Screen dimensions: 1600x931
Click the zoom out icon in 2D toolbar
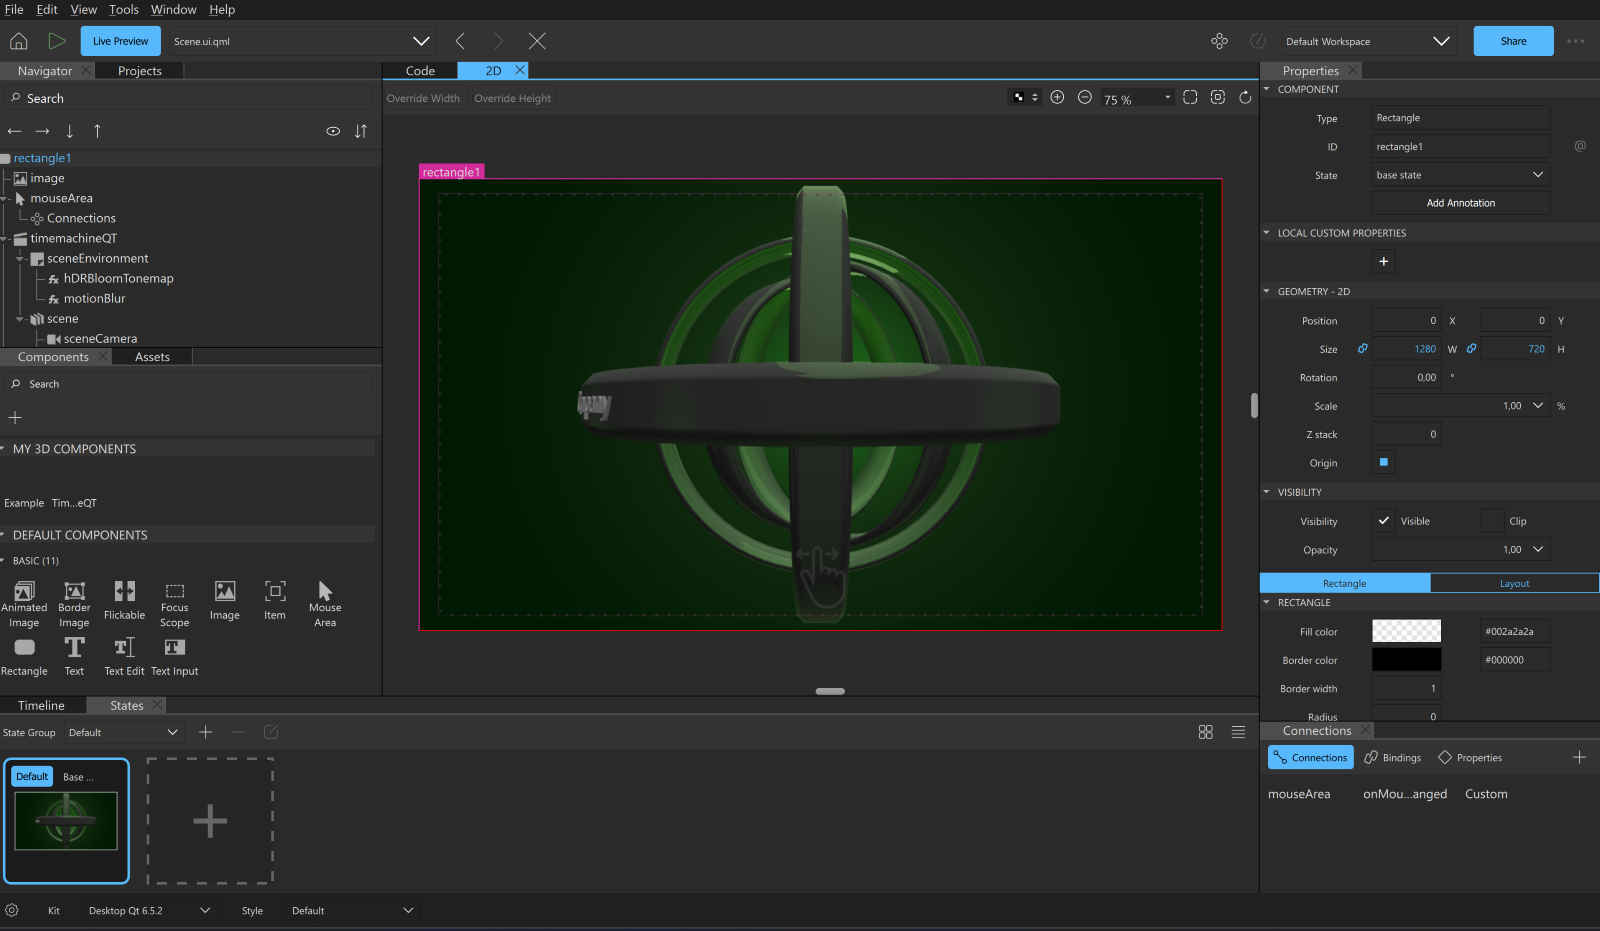click(1085, 97)
